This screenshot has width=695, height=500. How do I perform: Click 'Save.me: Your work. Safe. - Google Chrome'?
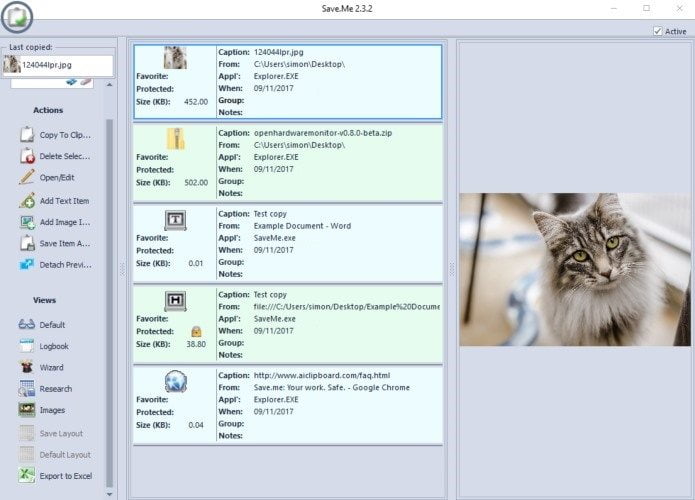(x=332, y=387)
